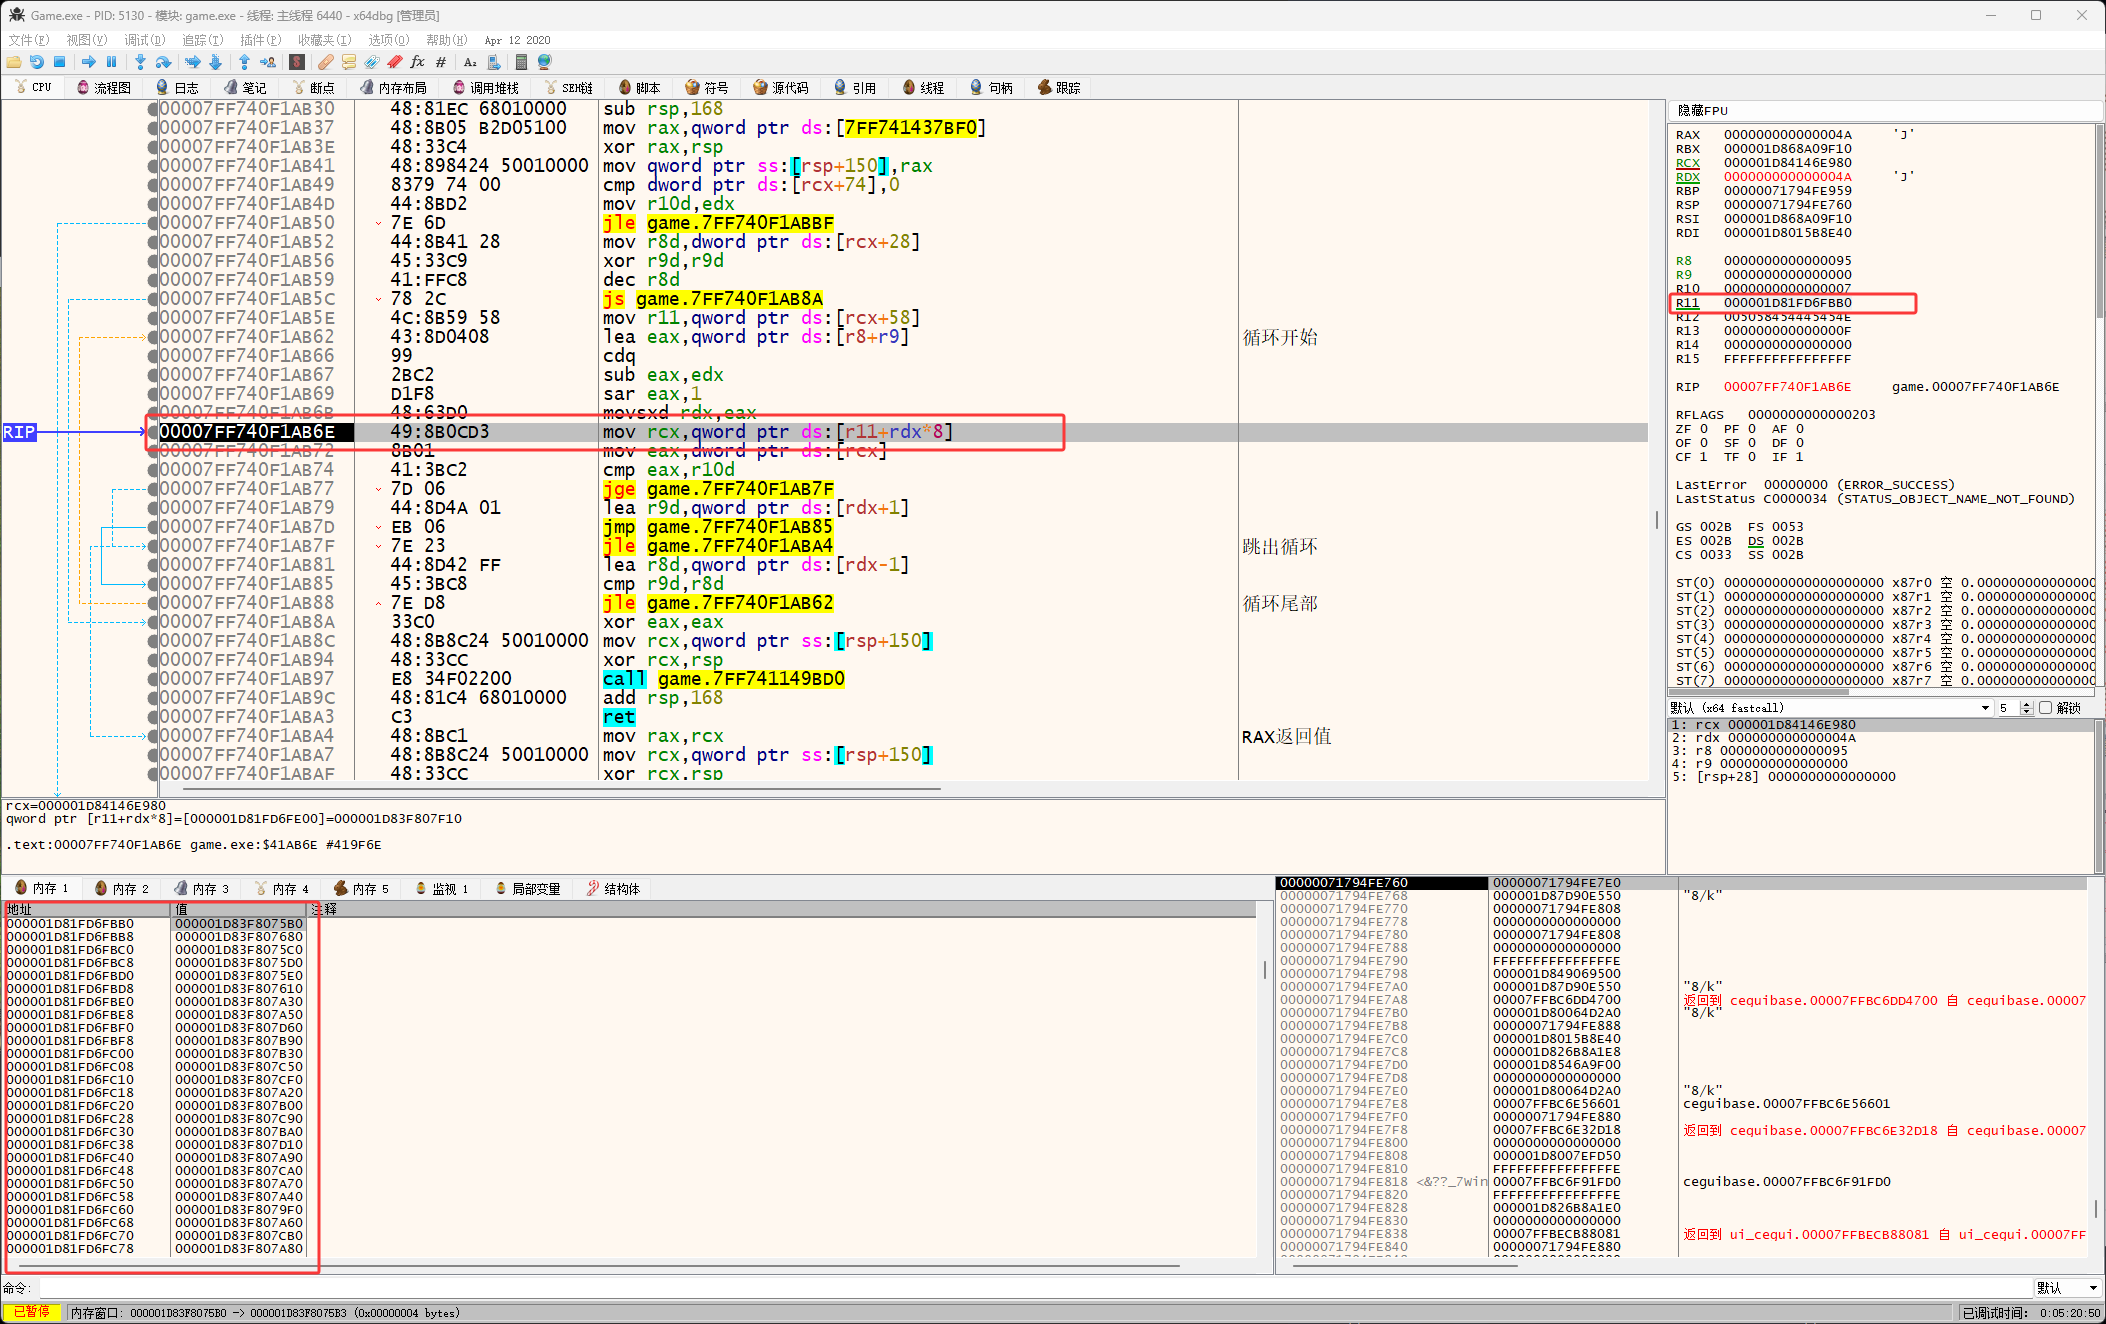The image size is (2106, 1324).
Task: Expand the 默认 (x64 fastcall) calling convention dropdown
Action: (x=1985, y=708)
